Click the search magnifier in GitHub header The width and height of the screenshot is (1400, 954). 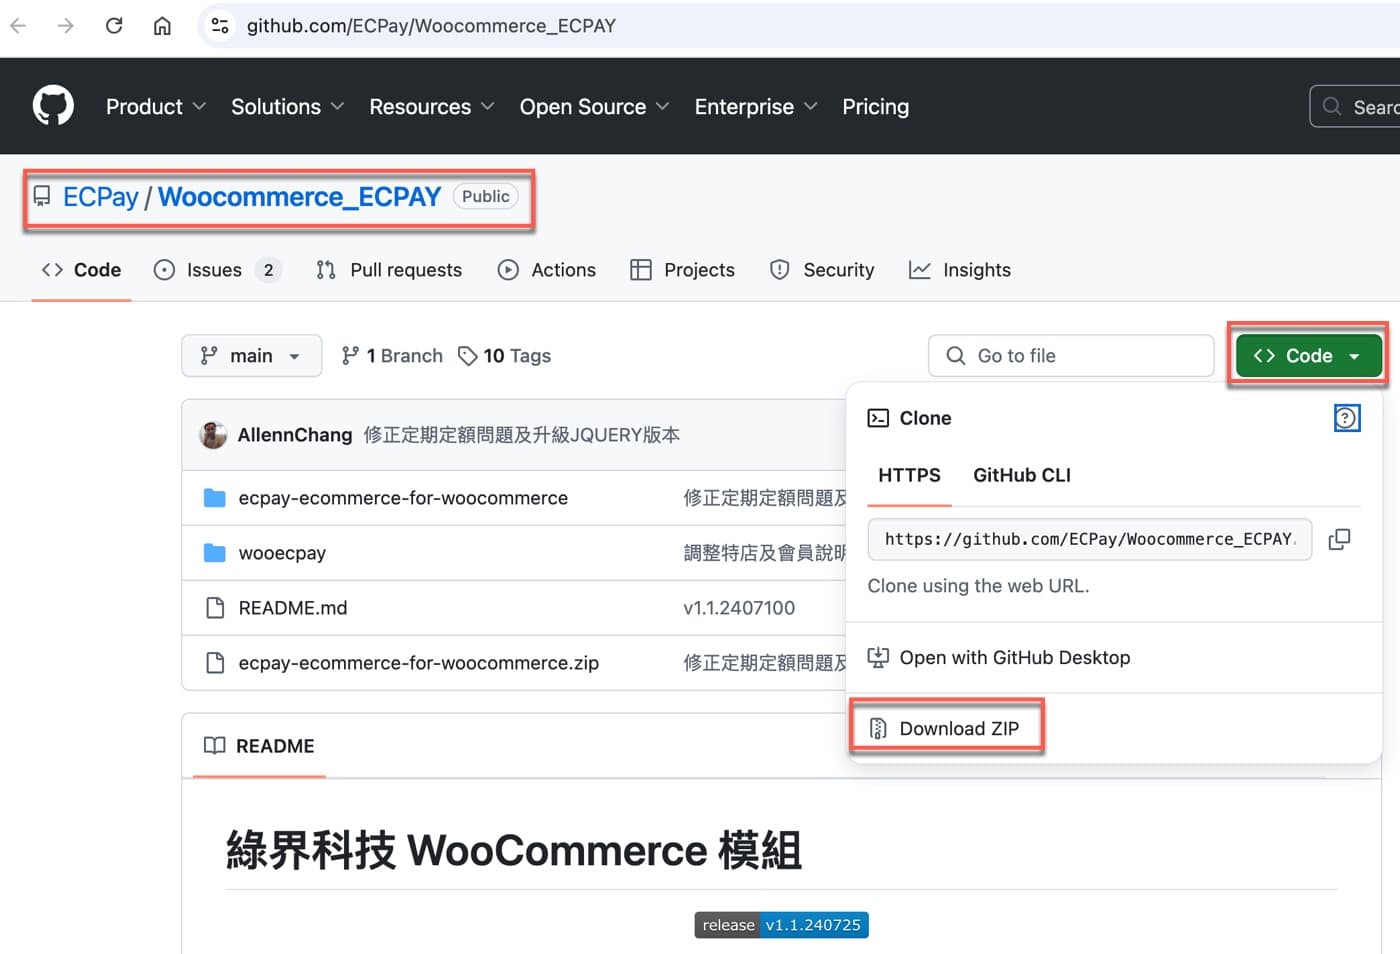click(x=1332, y=106)
